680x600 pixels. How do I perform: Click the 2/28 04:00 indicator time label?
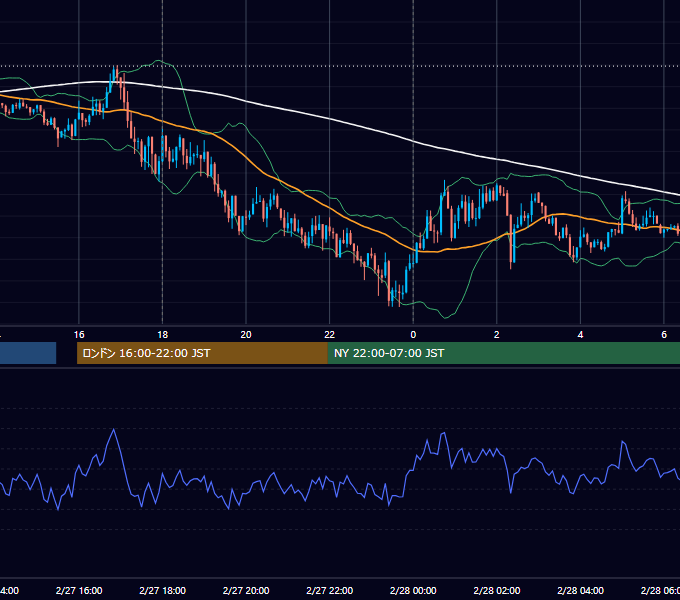point(580,590)
